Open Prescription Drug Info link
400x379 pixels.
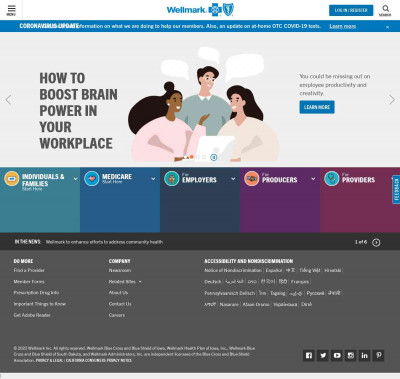tap(36, 293)
